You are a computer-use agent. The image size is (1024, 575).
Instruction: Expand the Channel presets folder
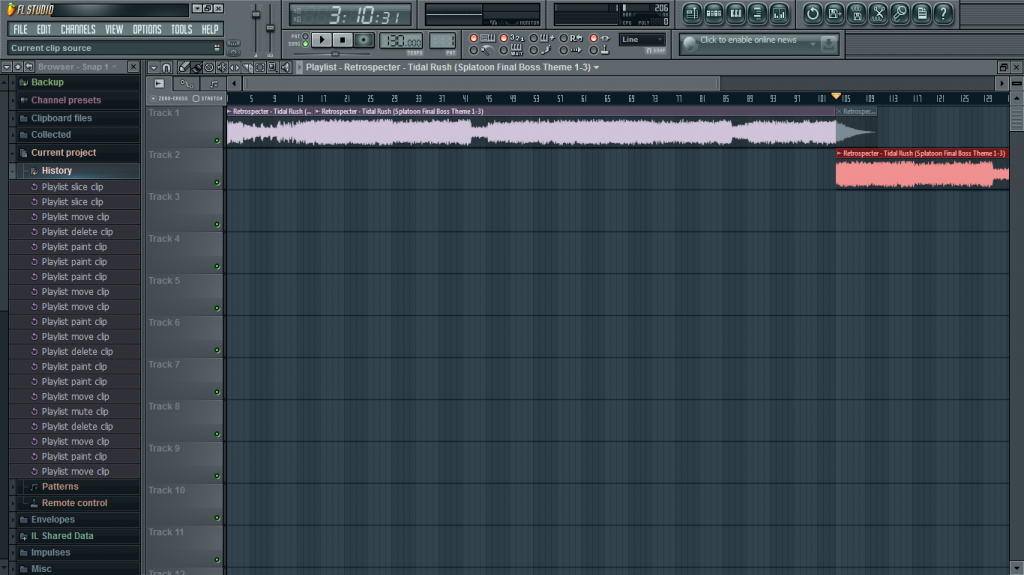coord(12,100)
